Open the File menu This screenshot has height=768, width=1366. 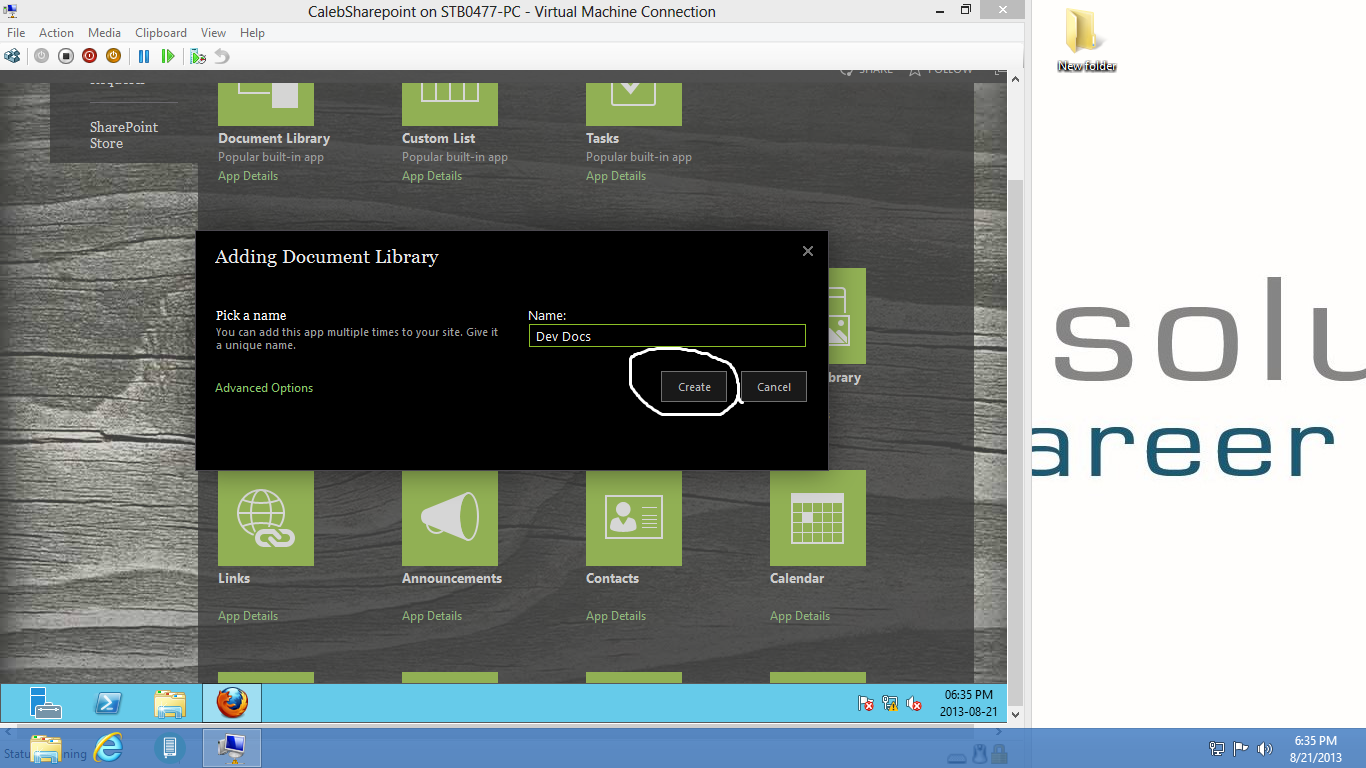click(x=16, y=33)
